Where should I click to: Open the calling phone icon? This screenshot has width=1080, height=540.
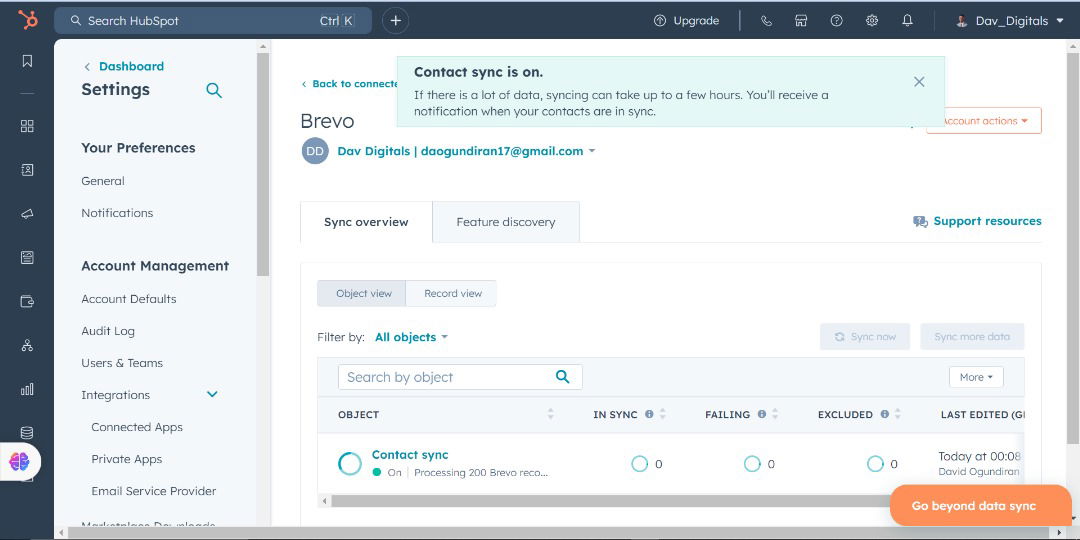pos(766,21)
